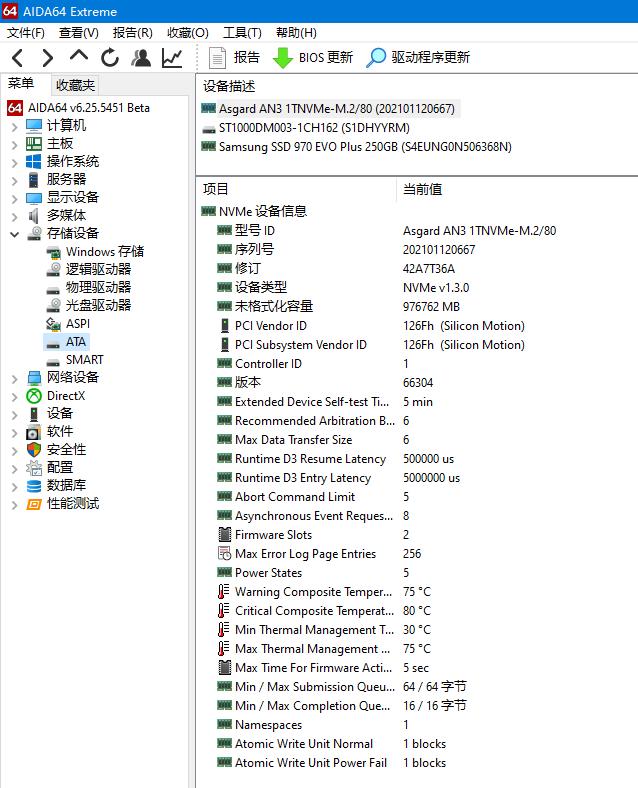Expand the 服务器 tree node
Viewport: 638px width, 788px height.
(15, 180)
